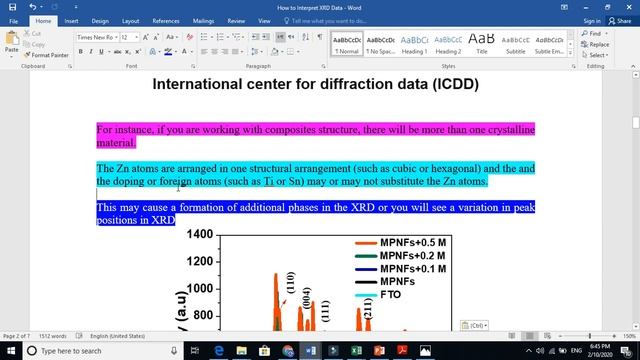The image size is (640, 360).
Task: Click the proofing errors icon in status bar
Action: click(x=79, y=336)
